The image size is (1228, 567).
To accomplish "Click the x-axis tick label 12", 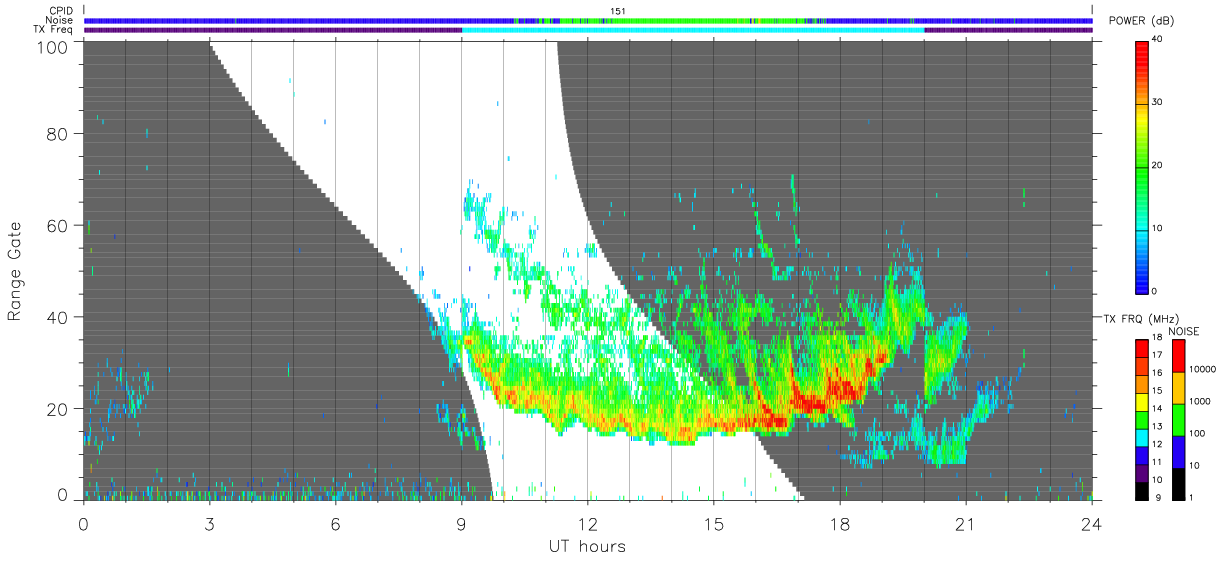I will [587, 523].
